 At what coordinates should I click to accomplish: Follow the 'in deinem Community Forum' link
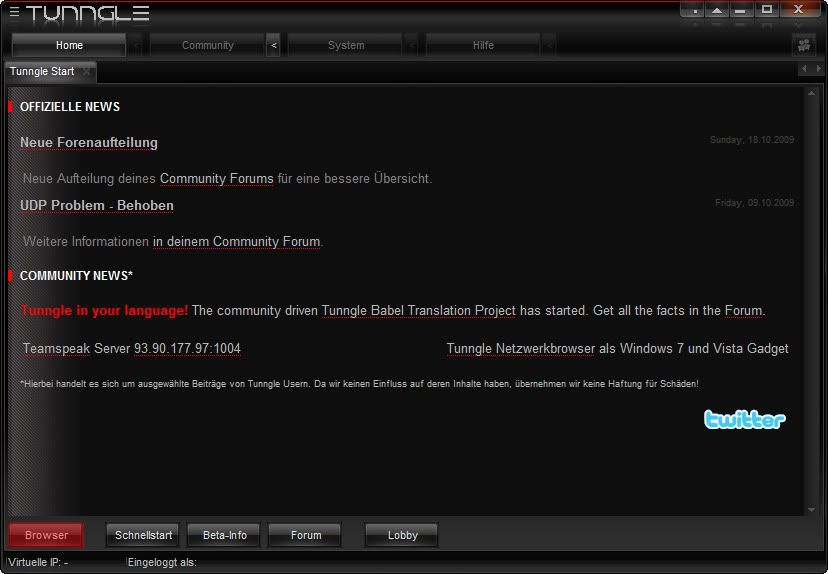tap(237, 241)
